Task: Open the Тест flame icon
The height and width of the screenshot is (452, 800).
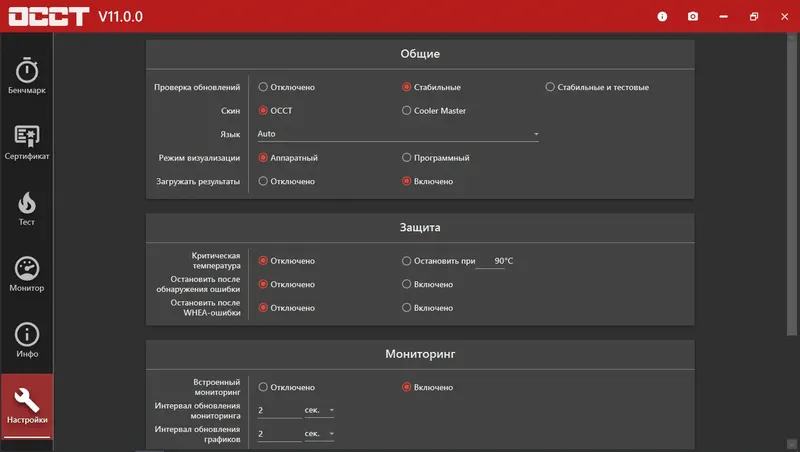Action: click(27, 203)
